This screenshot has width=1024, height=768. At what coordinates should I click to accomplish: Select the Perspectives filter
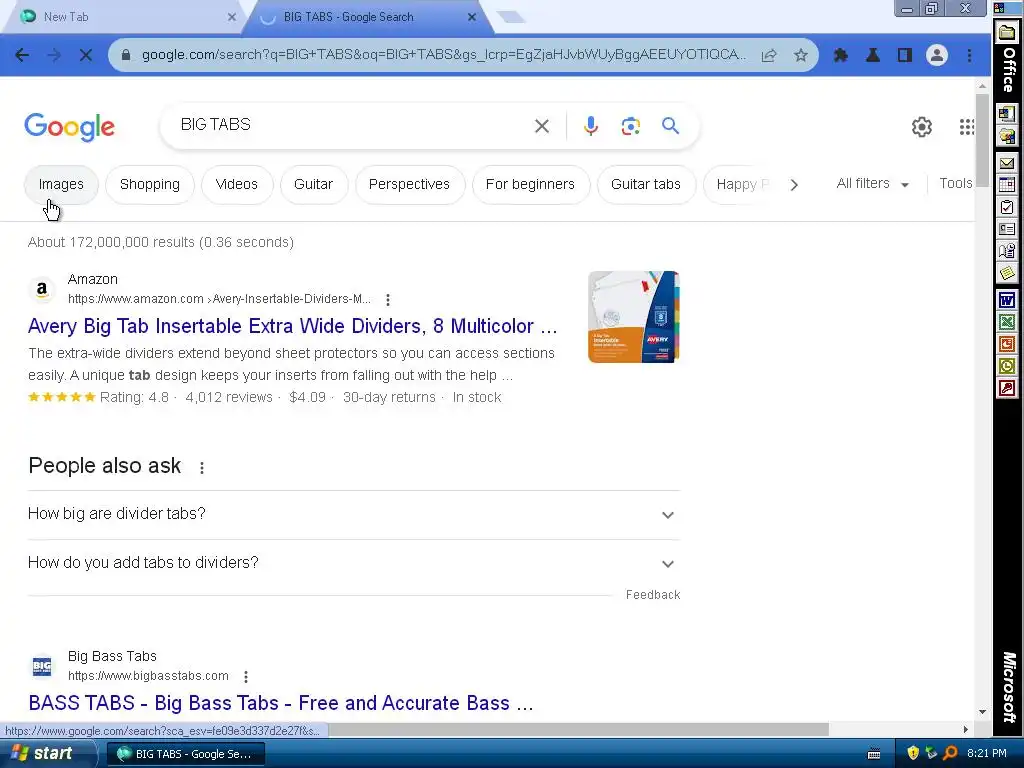pos(409,185)
